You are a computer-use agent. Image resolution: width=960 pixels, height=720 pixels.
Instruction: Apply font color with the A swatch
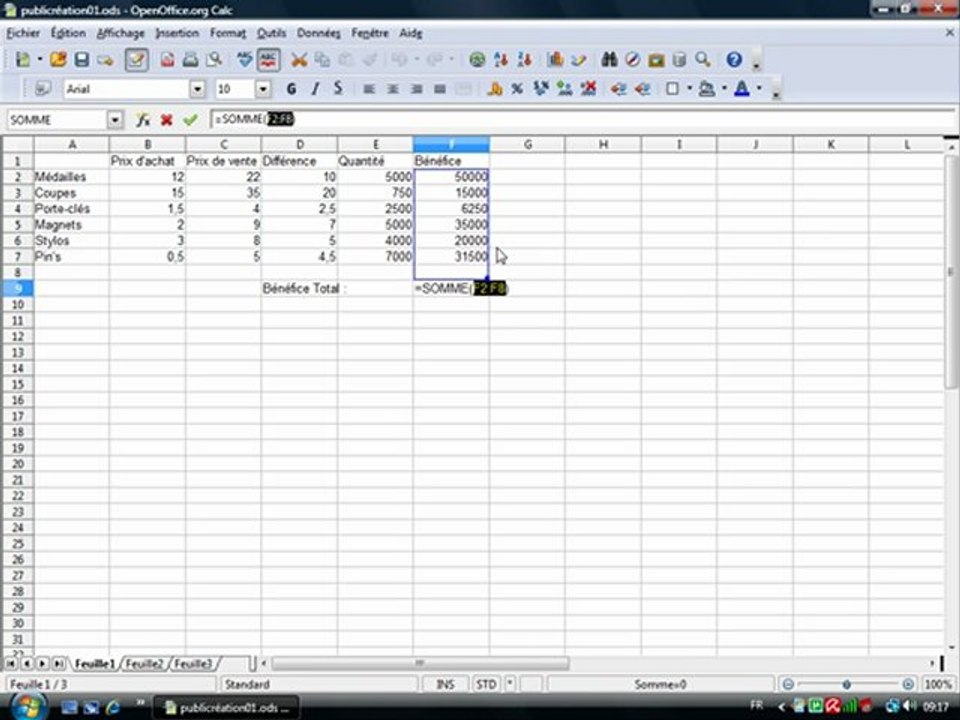[x=741, y=89]
